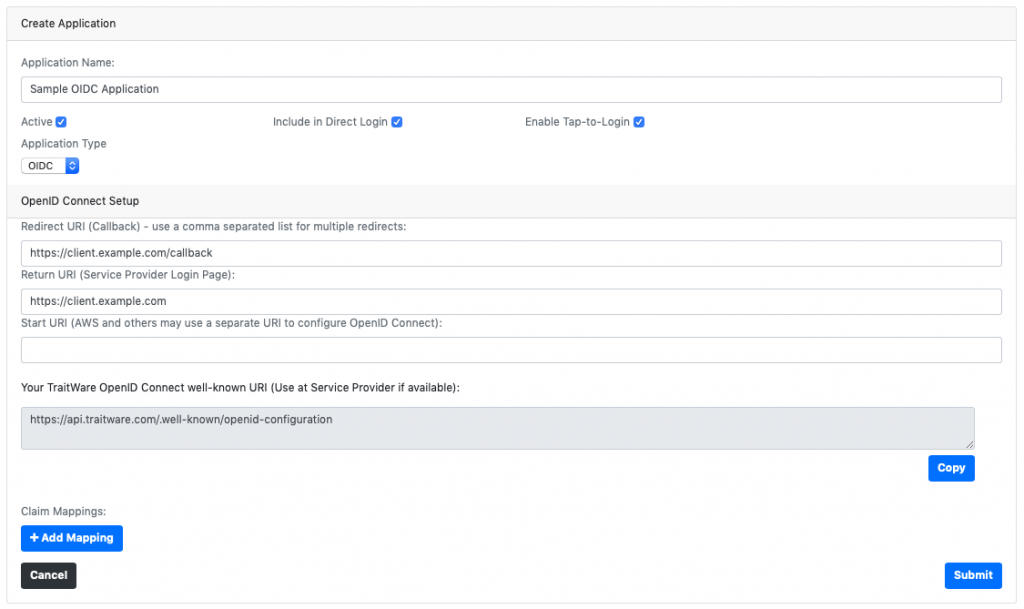The height and width of the screenshot is (609, 1024).
Task: Click the 'Application Type' label
Action: point(64,144)
